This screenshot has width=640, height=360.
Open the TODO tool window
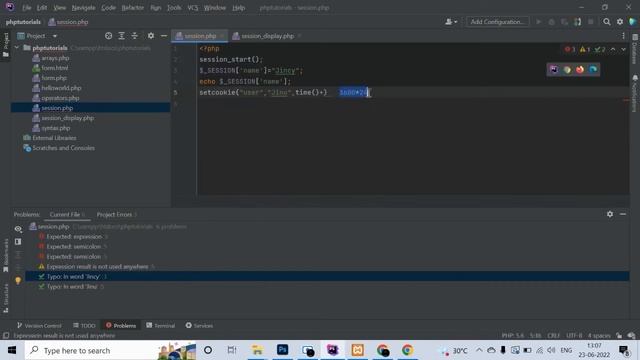(84, 325)
